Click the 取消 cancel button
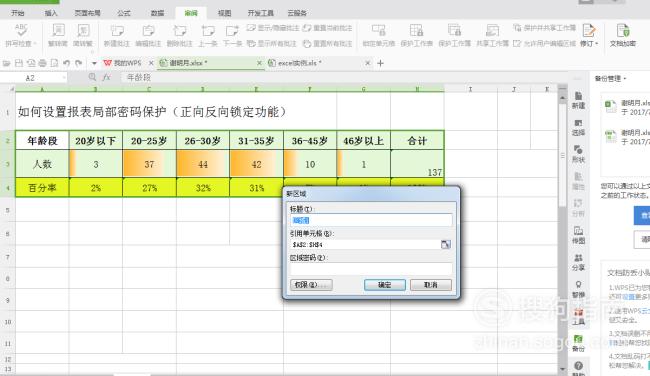 [x=431, y=285]
